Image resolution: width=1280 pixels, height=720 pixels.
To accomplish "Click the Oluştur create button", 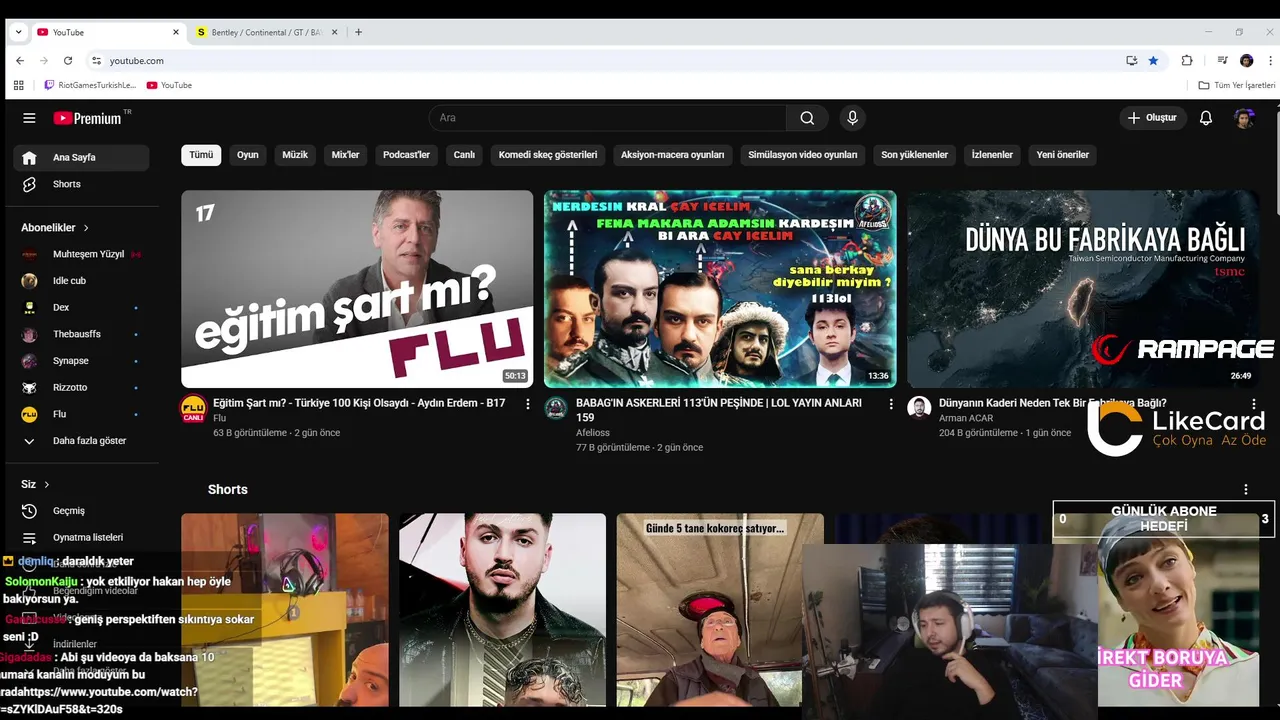I will pos(1152,118).
